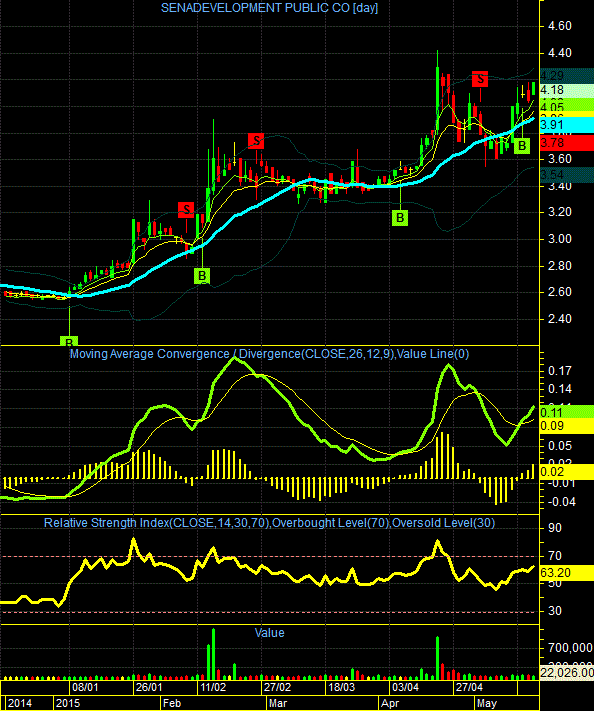Click the Relative Strength Index indicator title
The width and height of the screenshot is (603, 711).
coord(269,523)
